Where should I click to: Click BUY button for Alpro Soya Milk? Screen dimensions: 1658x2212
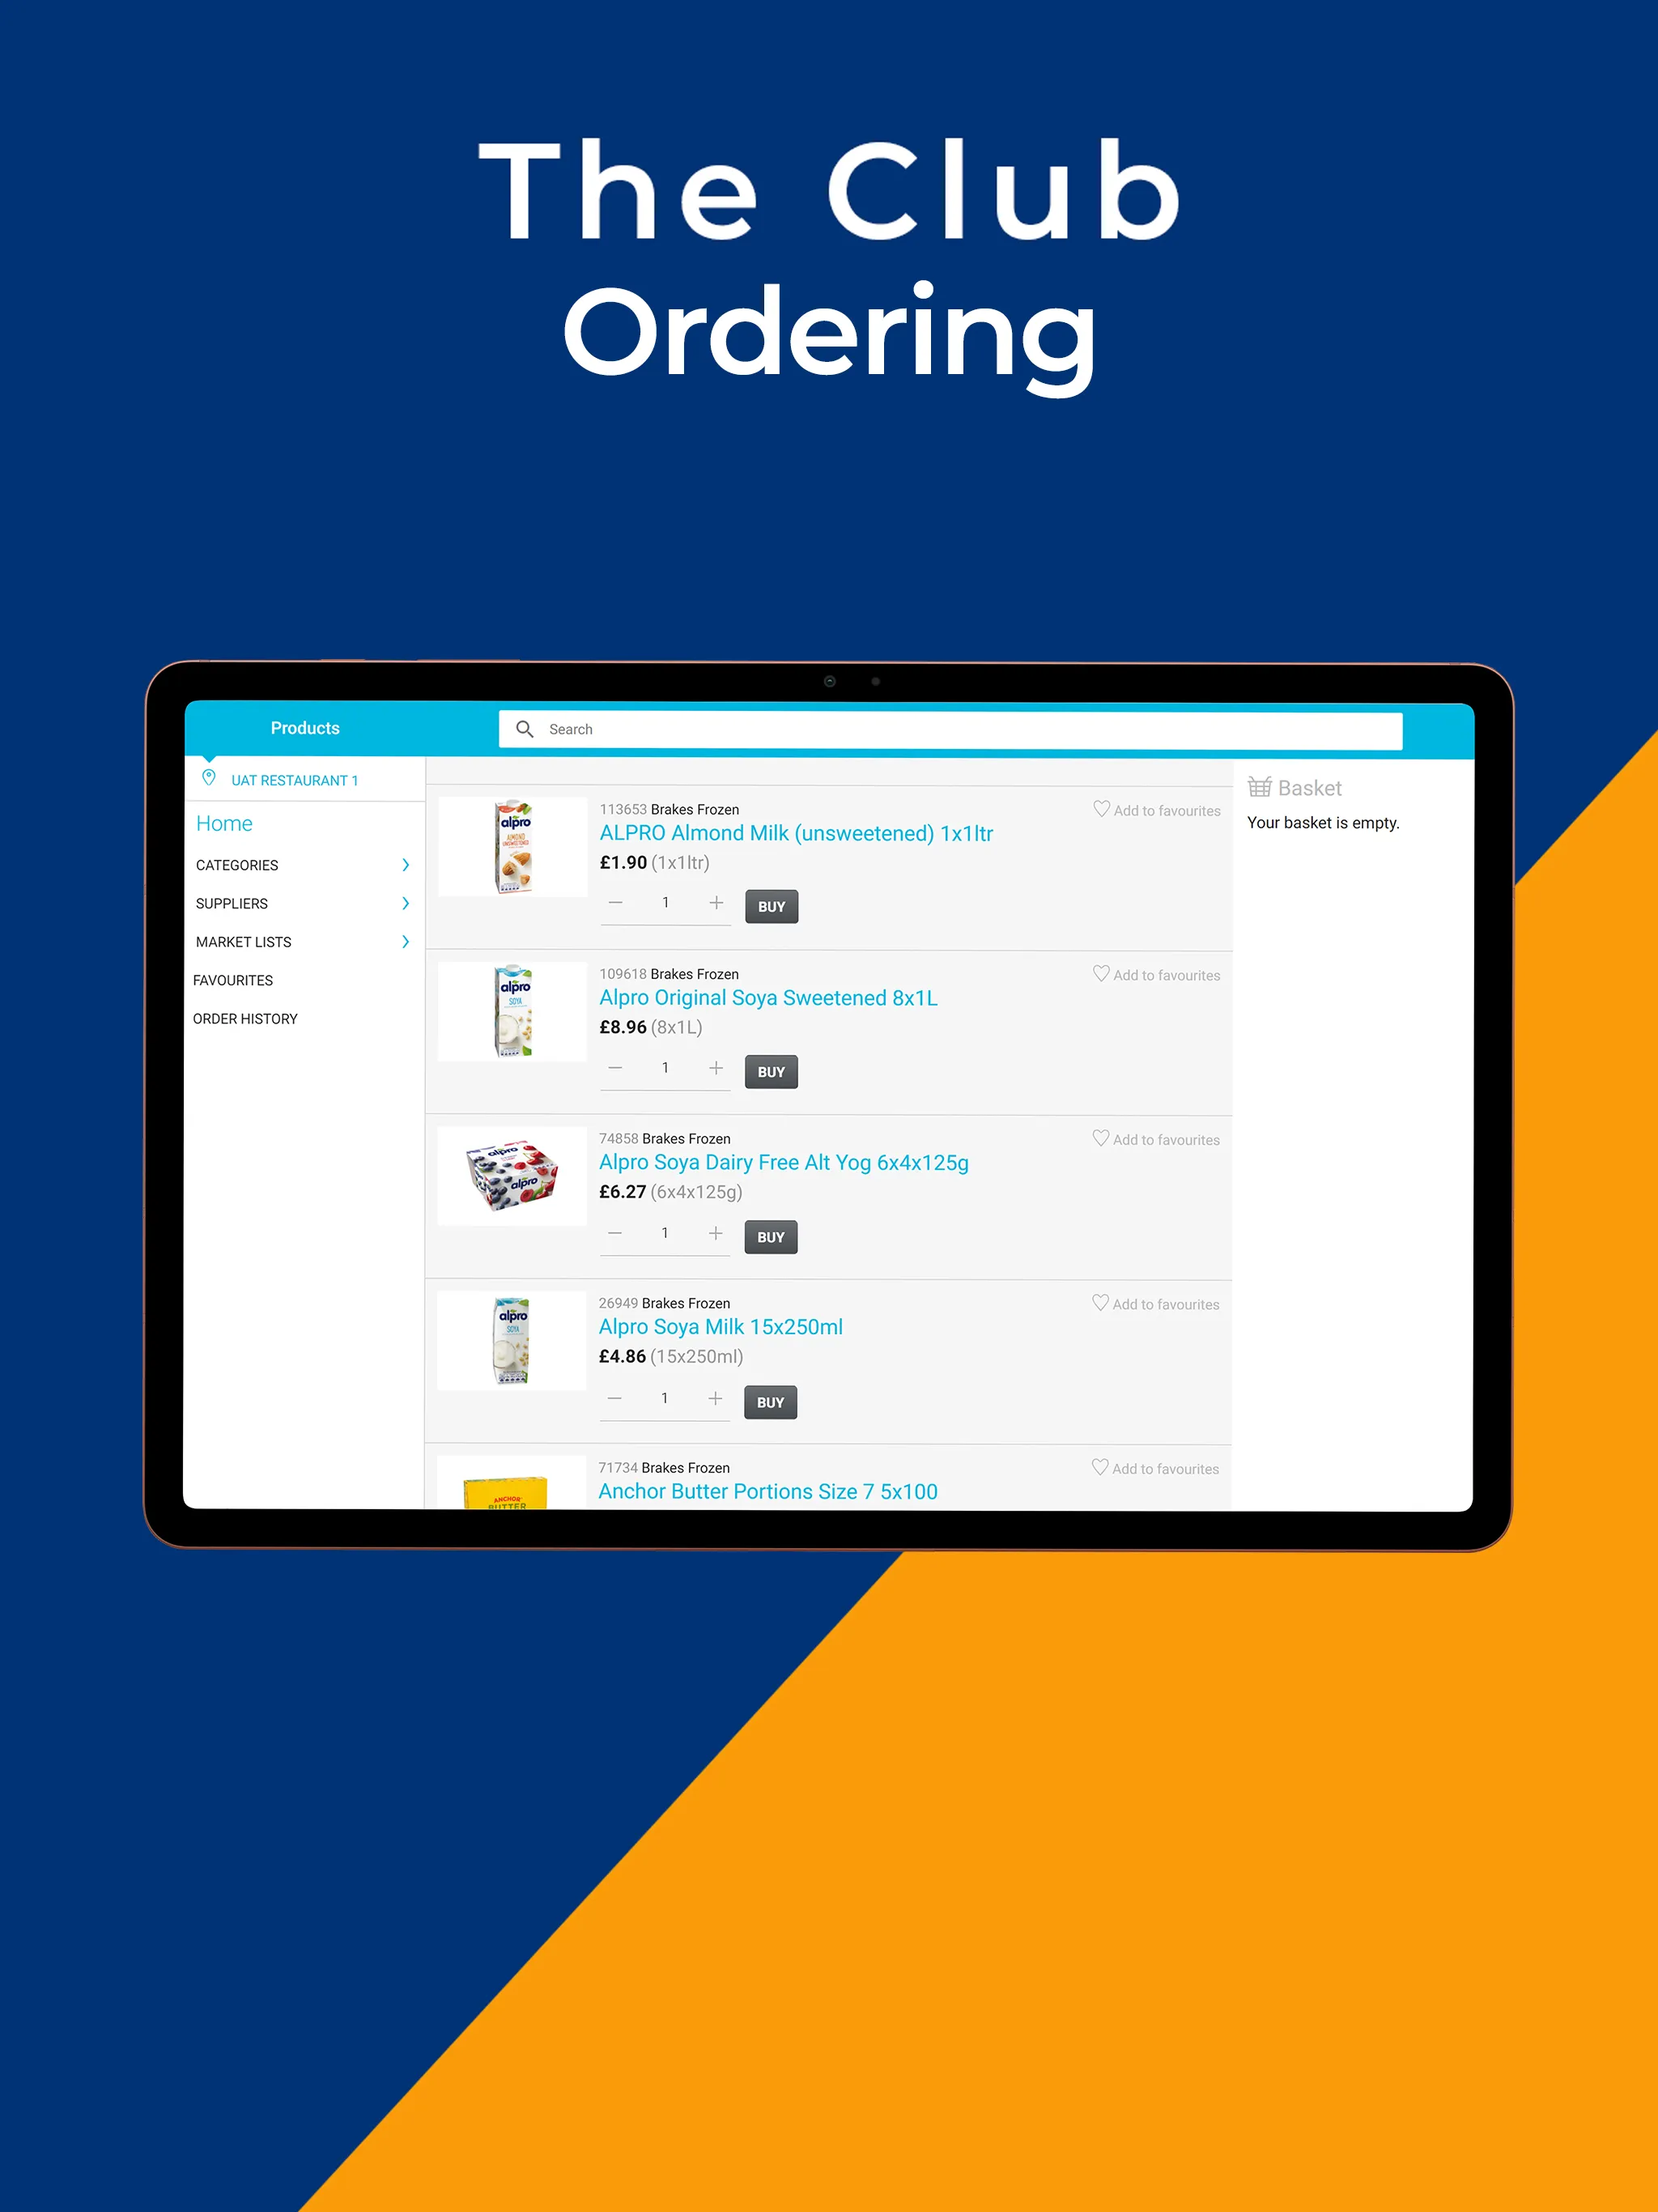point(773,1402)
